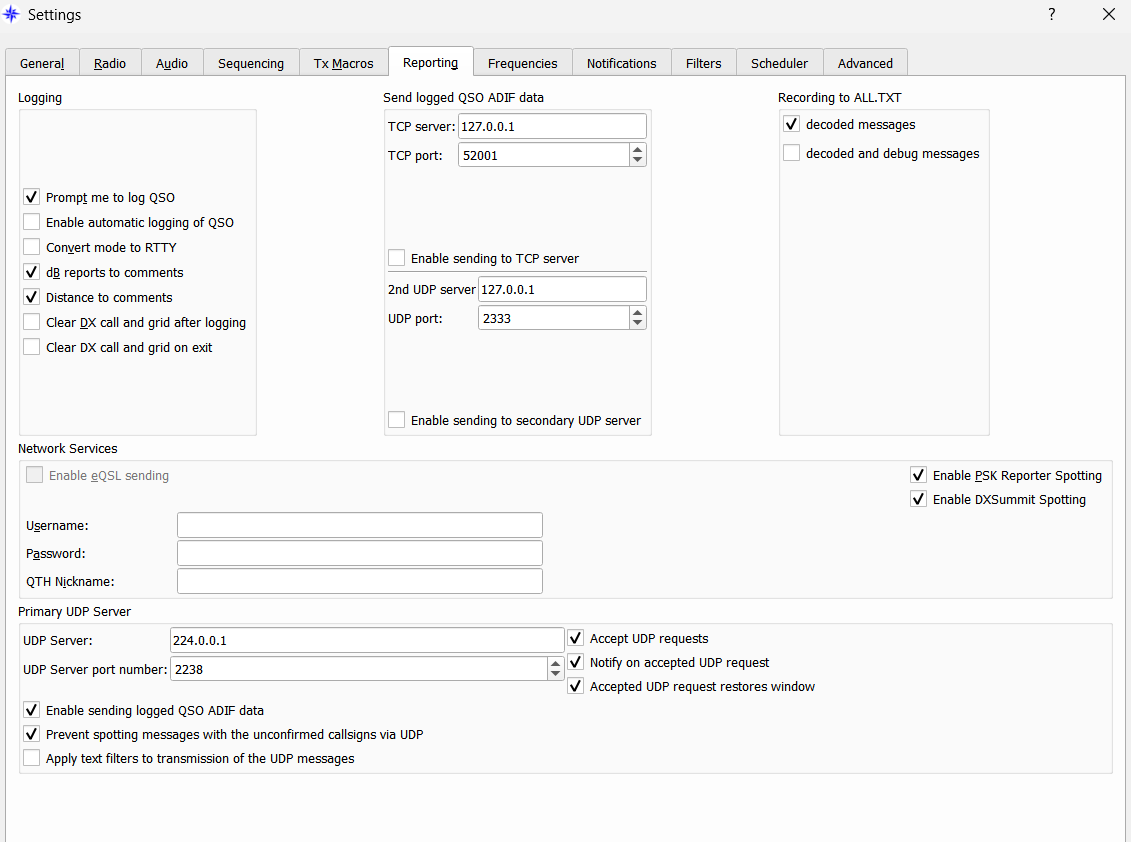Click the 2nd UDP port down arrow
Screen dimensions: 1131x842
(x=638, y=323)
